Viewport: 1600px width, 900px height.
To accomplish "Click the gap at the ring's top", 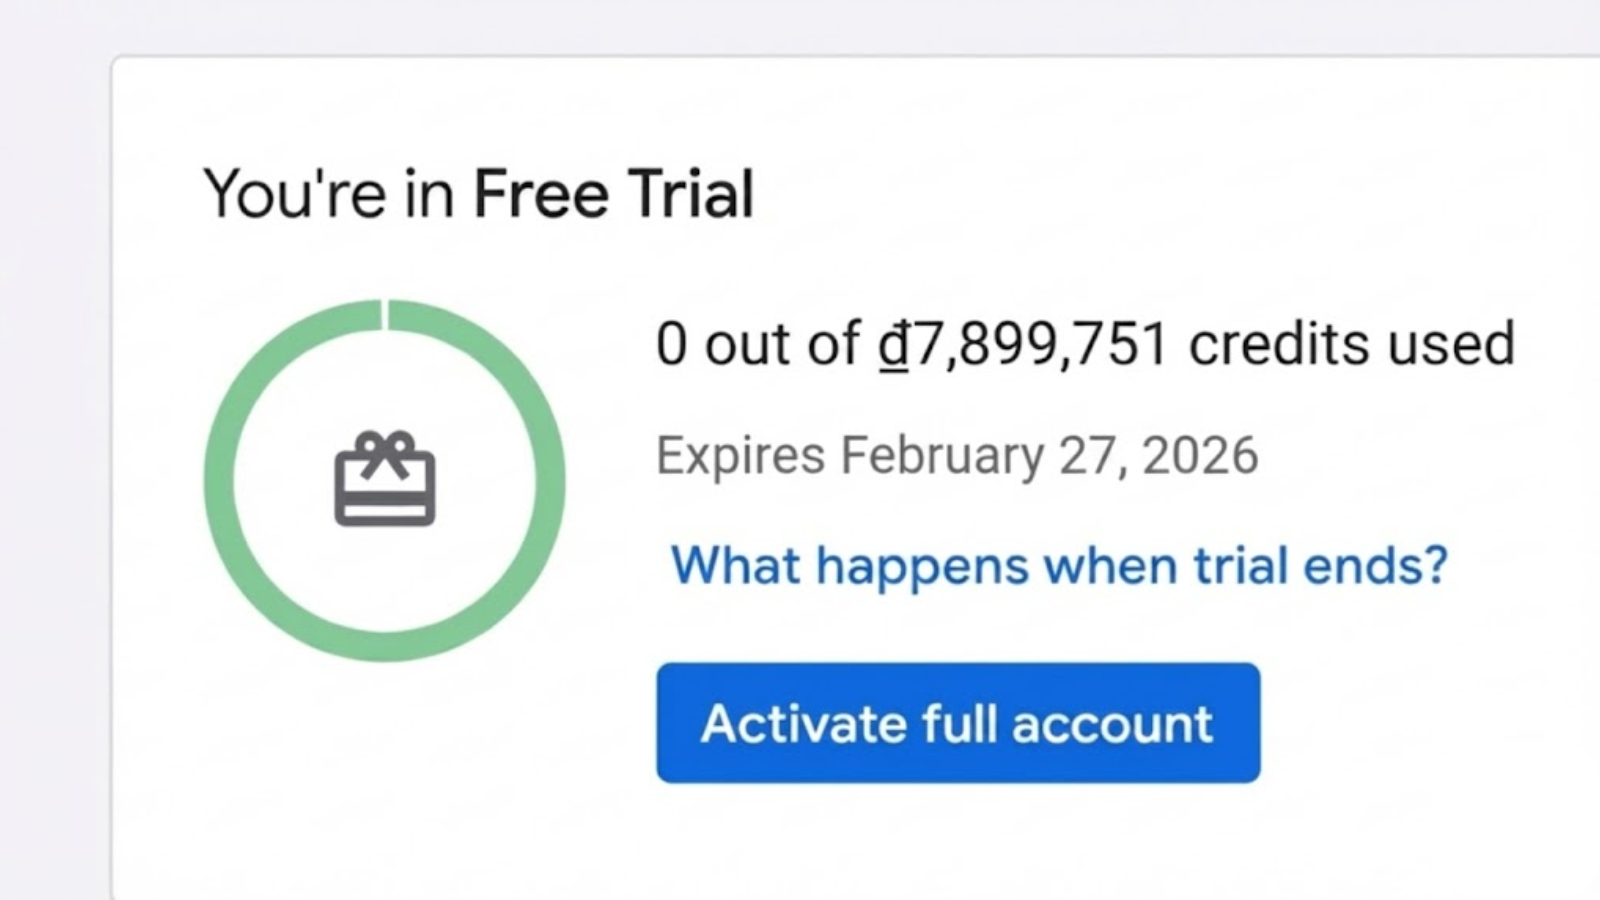I will [x=385, y=313].
